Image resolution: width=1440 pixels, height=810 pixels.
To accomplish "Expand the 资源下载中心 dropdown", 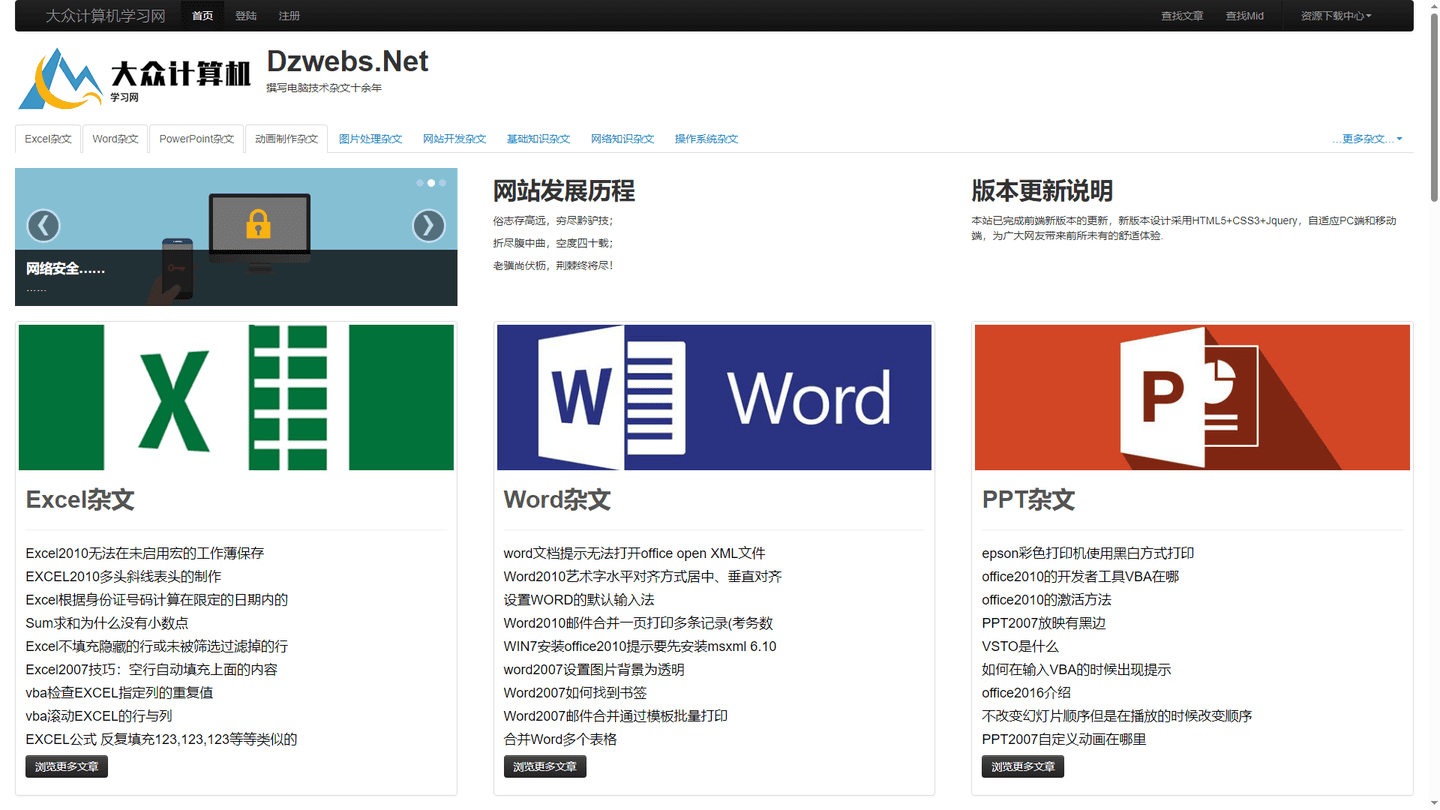I will pos(1336,16).
